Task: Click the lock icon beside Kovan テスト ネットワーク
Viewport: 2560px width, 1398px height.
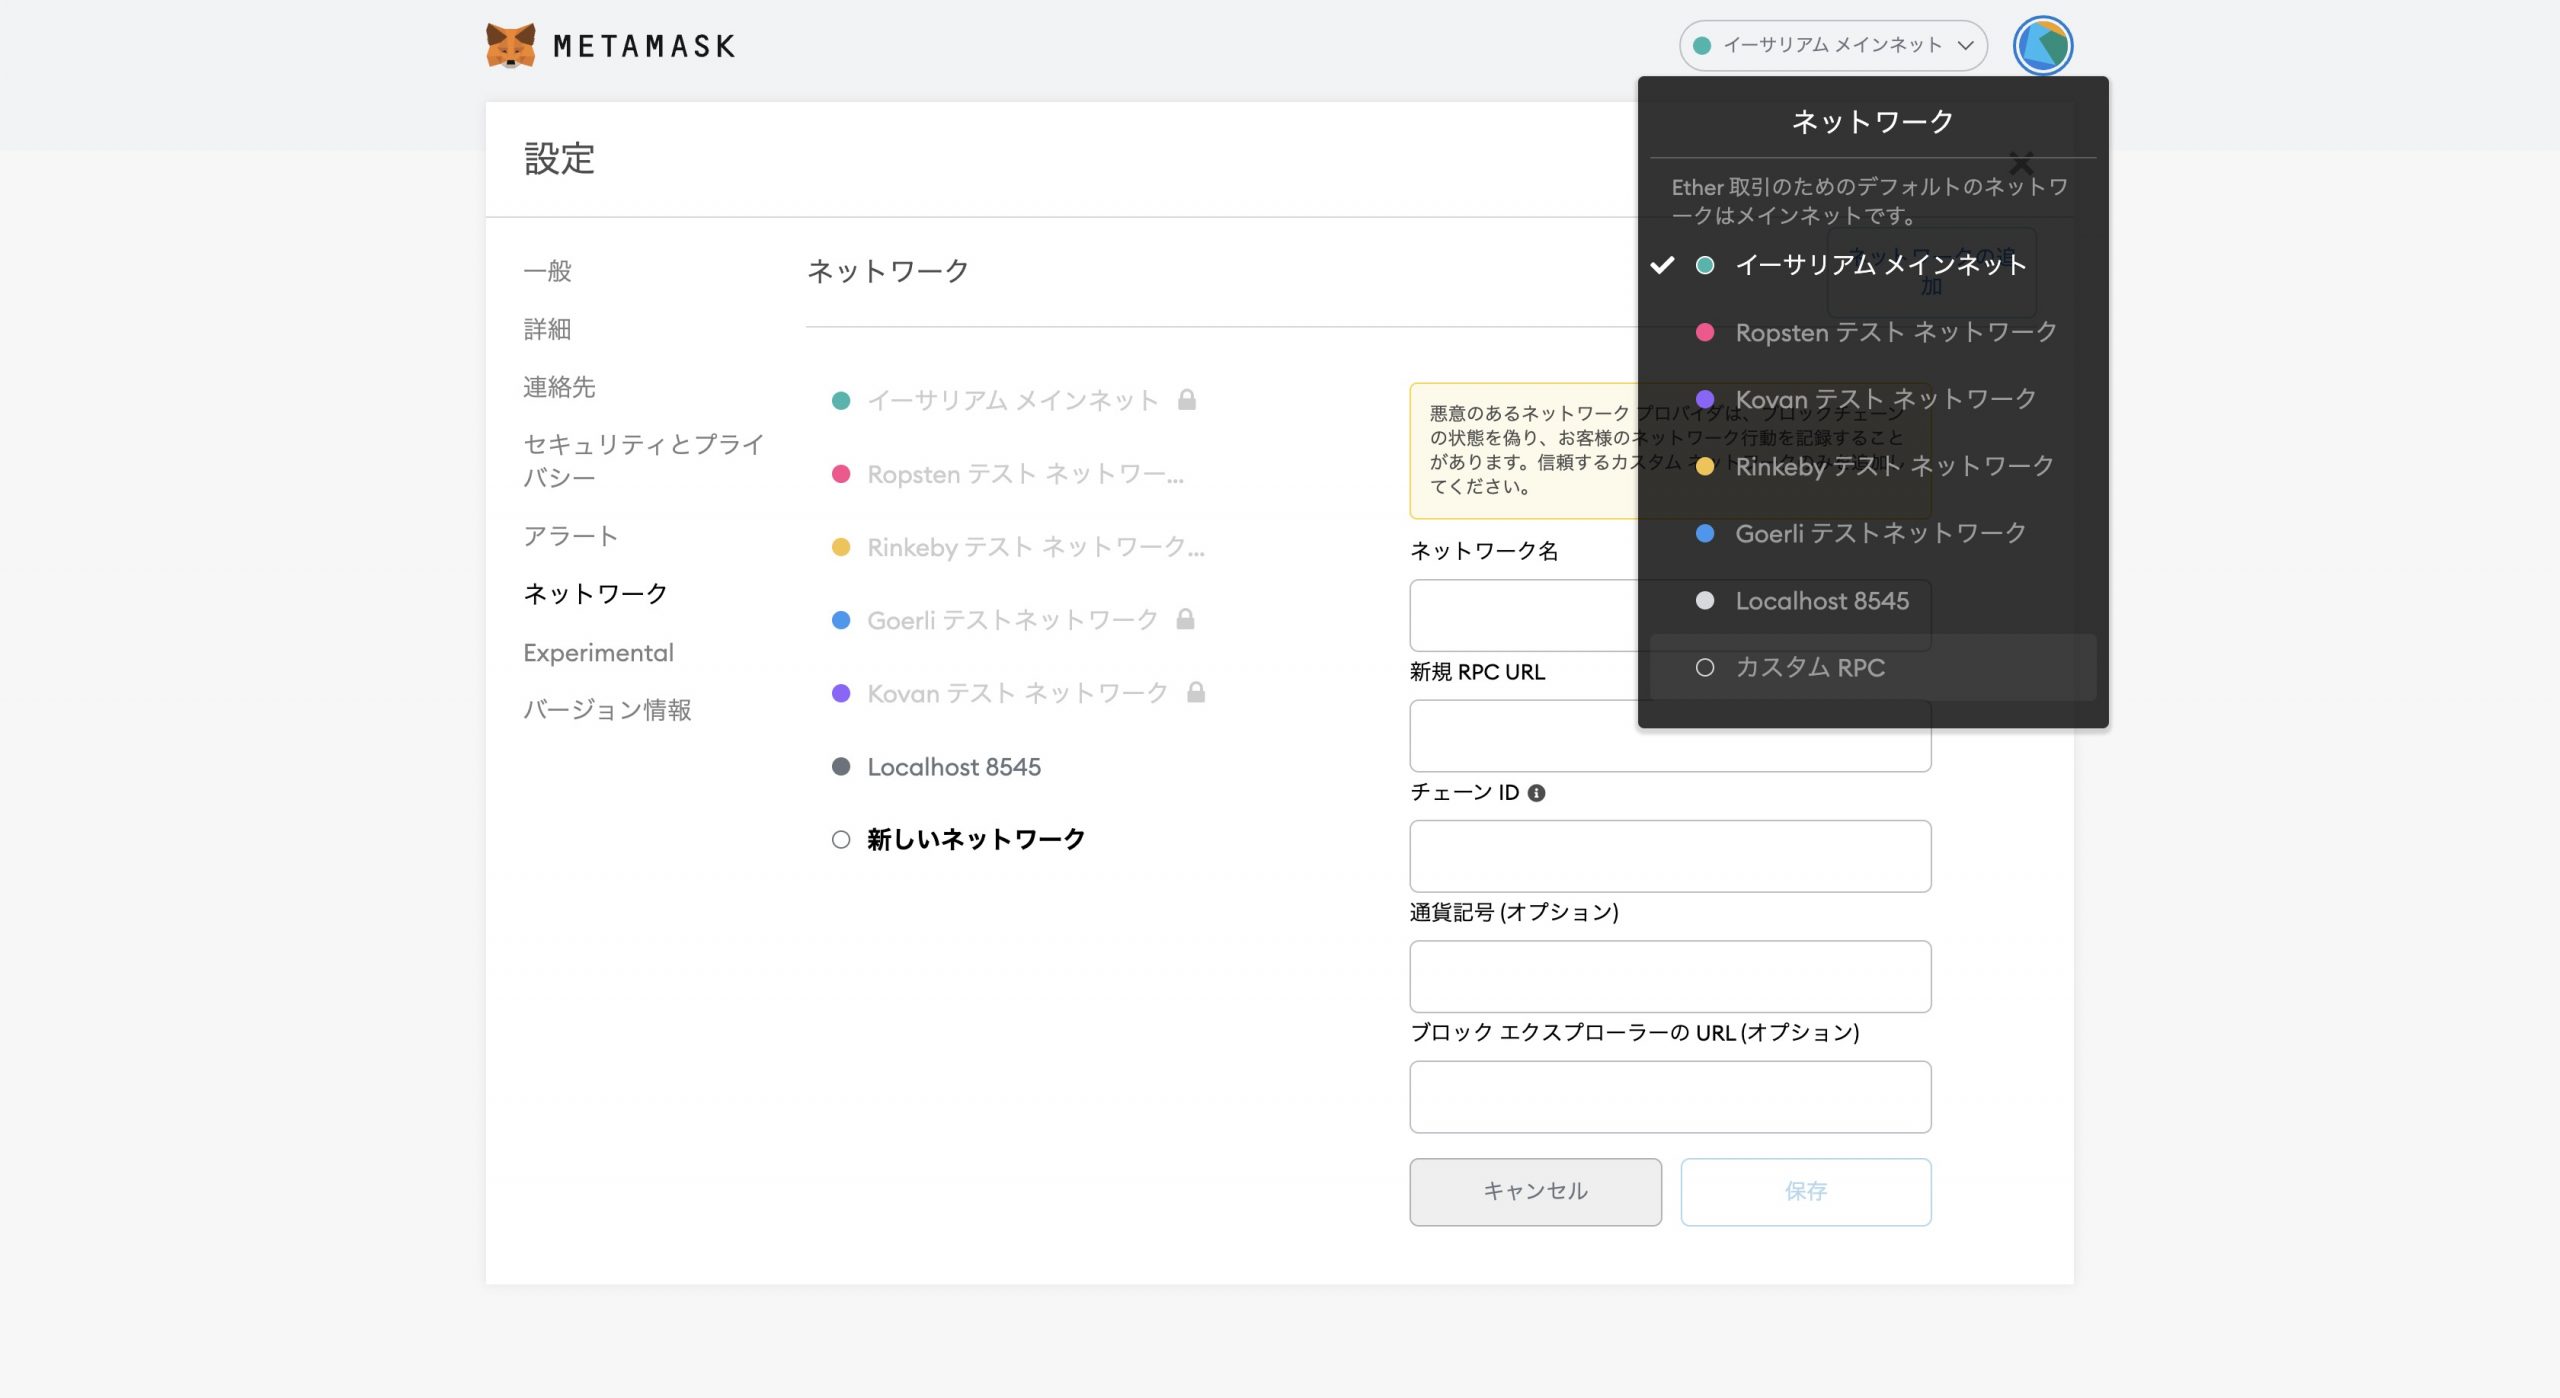Action: click(1197, 692)
